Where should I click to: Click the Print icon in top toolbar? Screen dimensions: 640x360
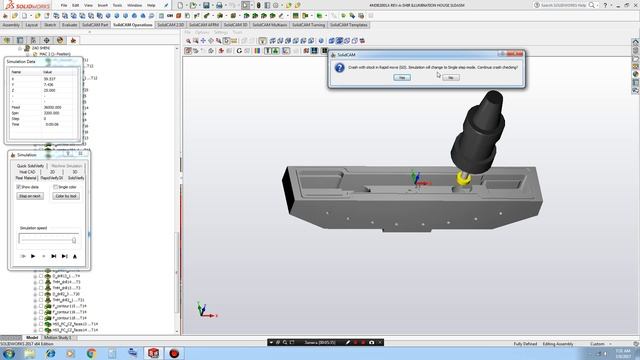219,5
